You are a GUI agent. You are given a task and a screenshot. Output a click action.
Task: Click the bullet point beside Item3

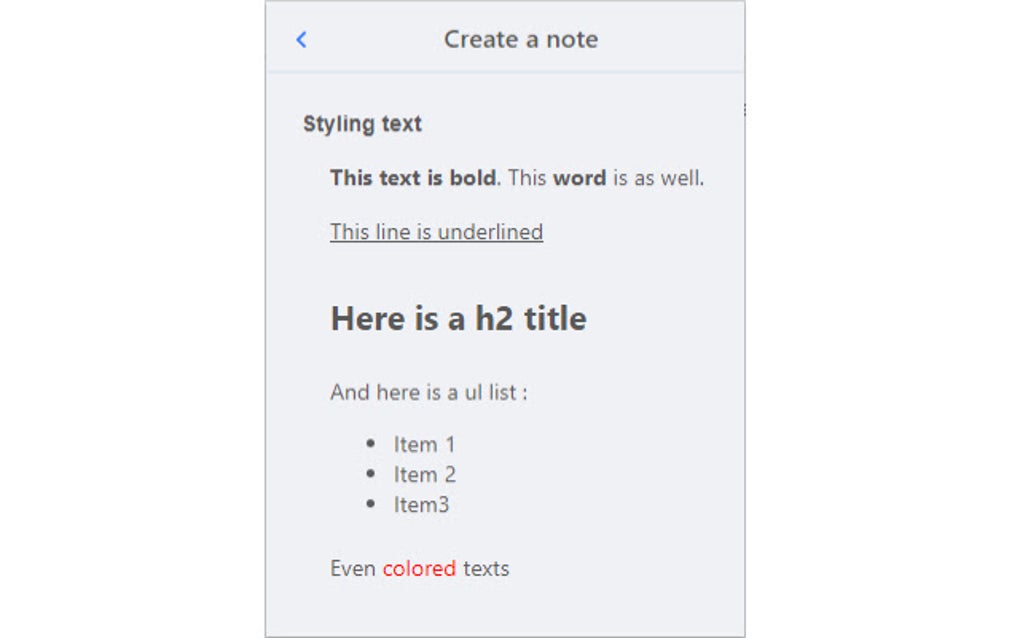[372, 503]
